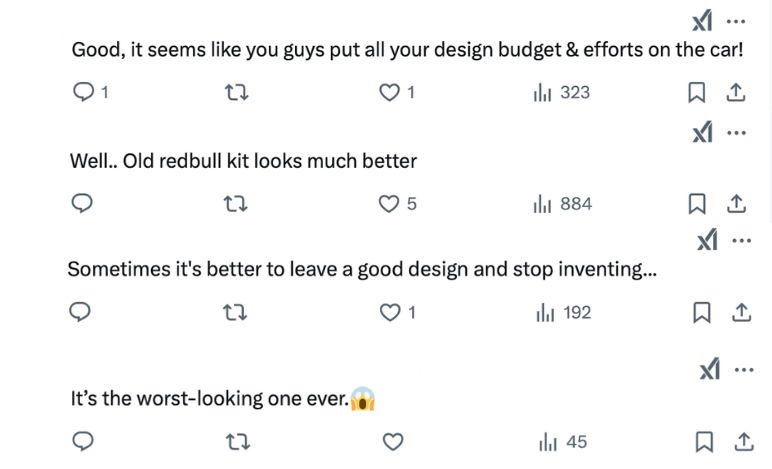The height and width of the screenshot is (469, 772).
Task: Open three-dot menu on 'stop inventing' tweet
Action: pyautogui.click(x=741, y=241)
